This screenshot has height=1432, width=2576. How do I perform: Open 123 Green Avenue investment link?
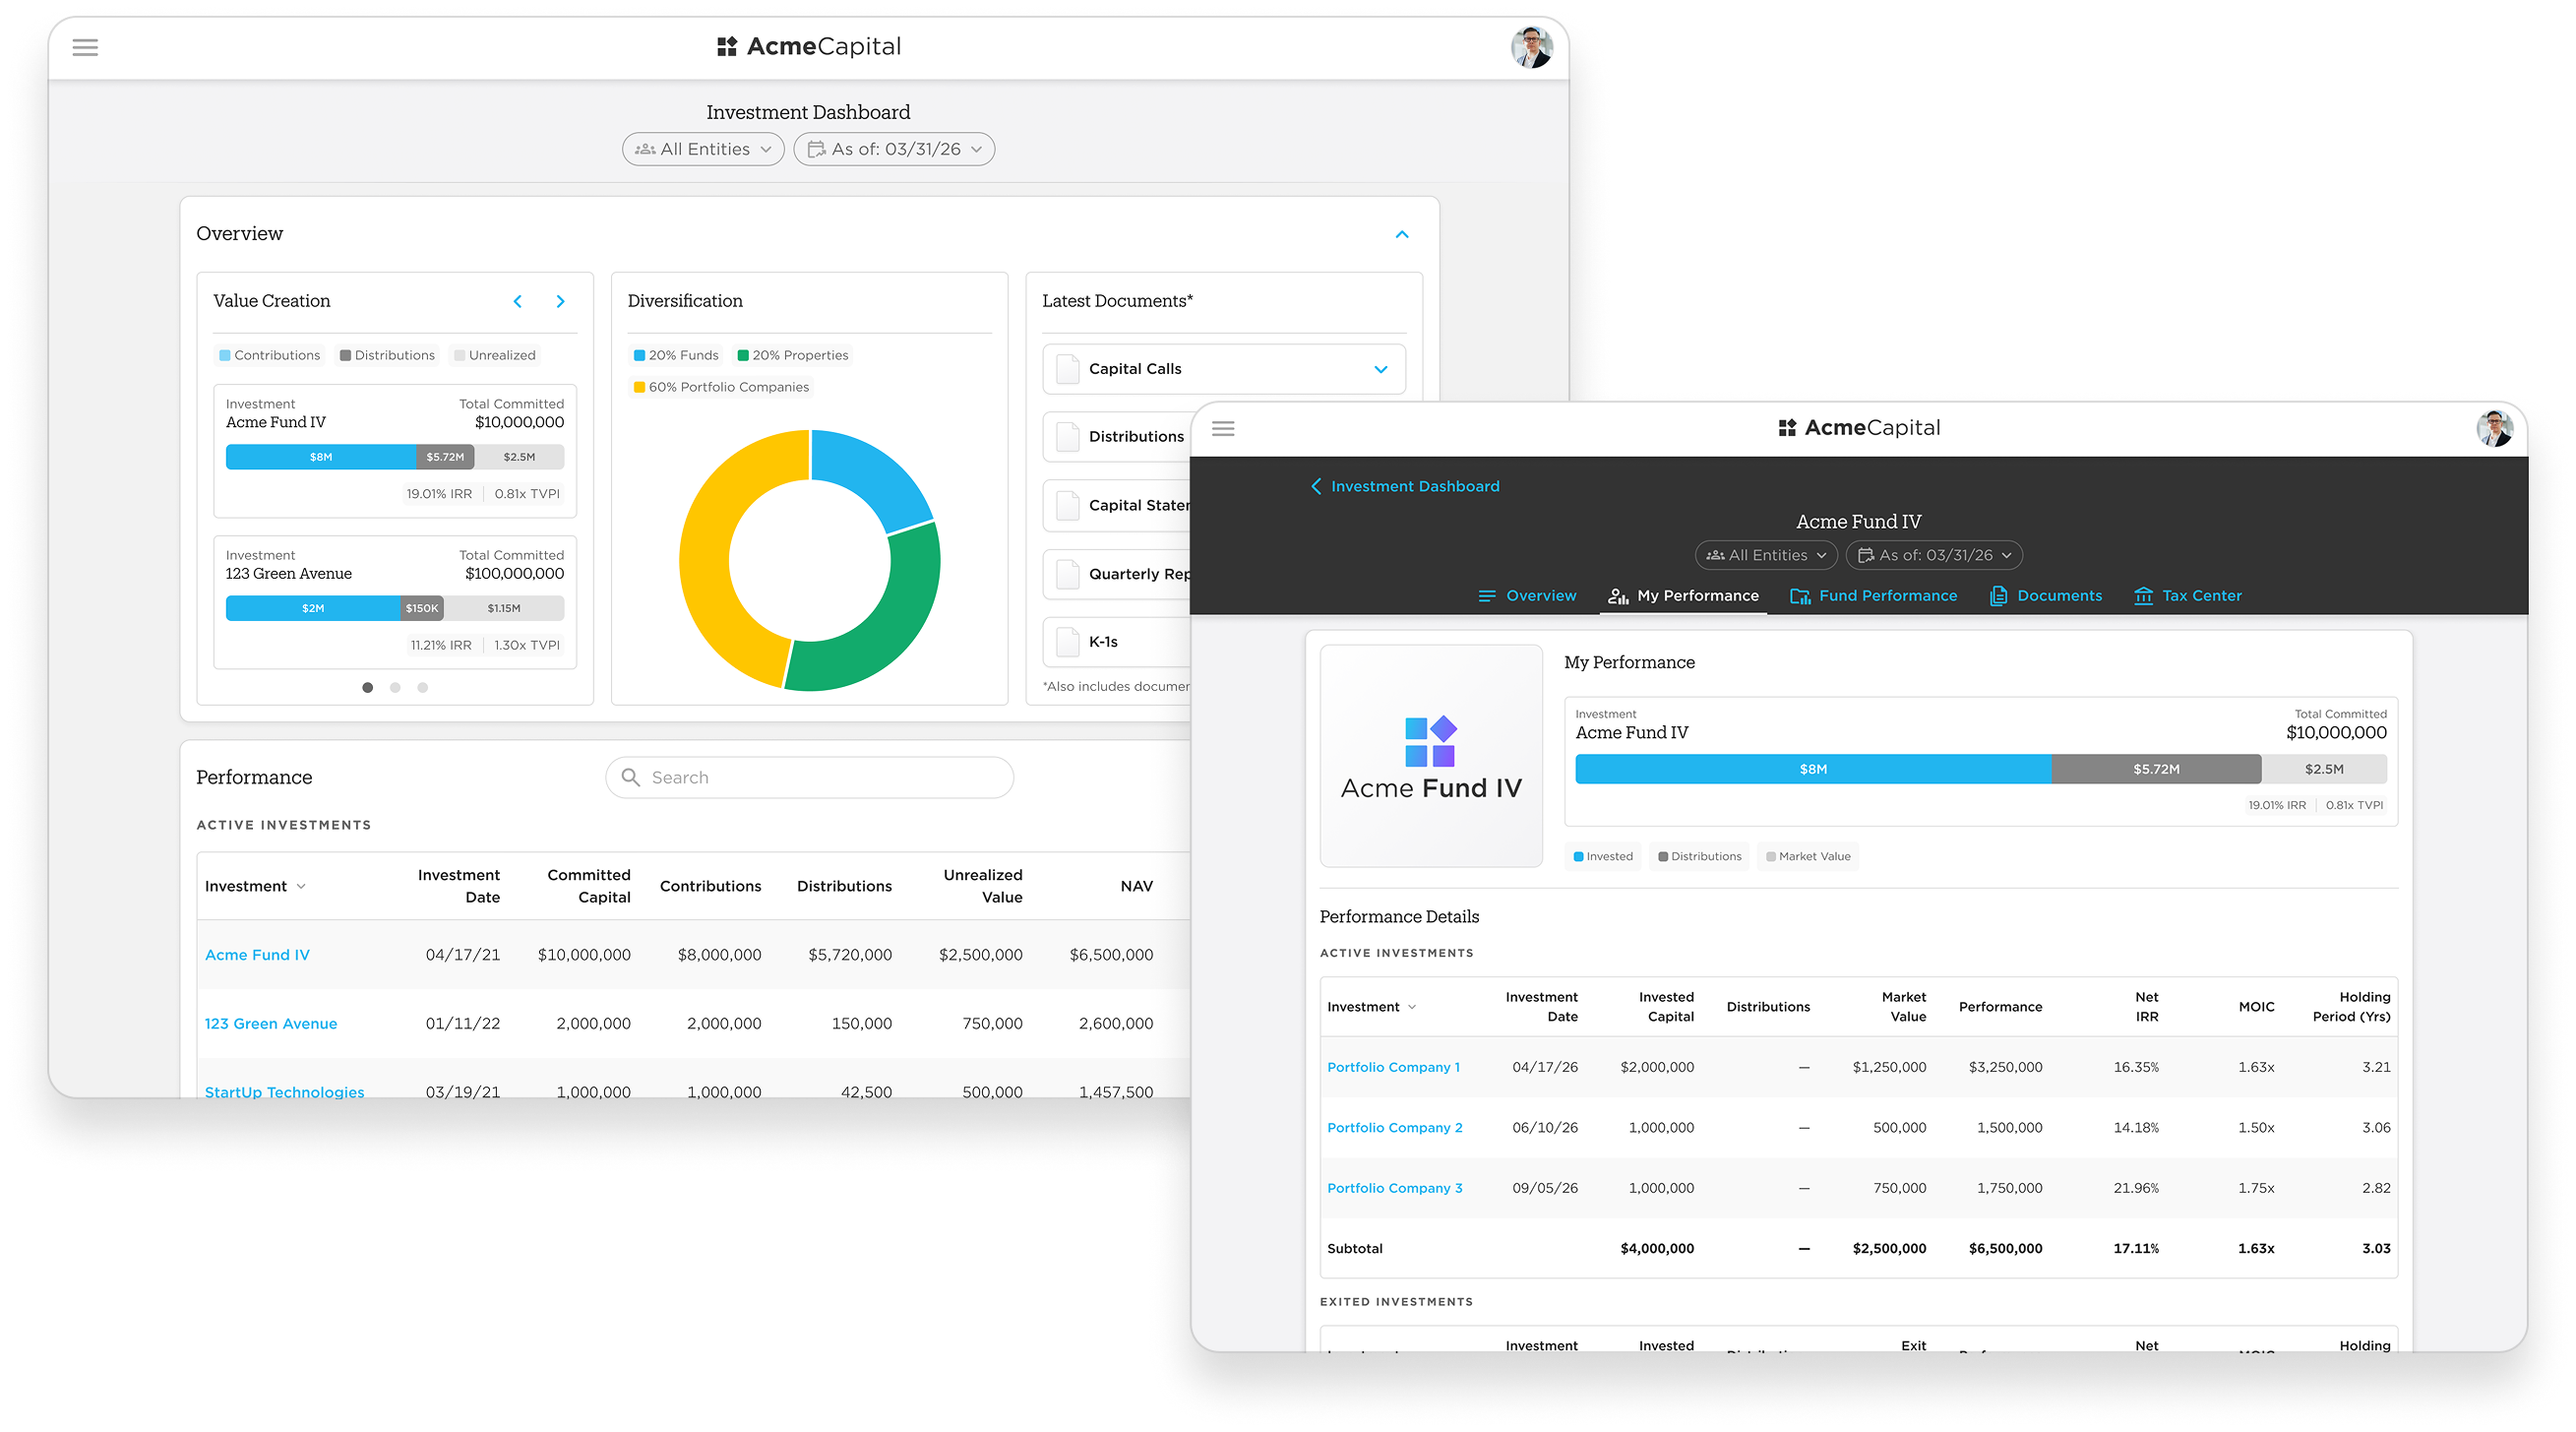point(271,1024)
